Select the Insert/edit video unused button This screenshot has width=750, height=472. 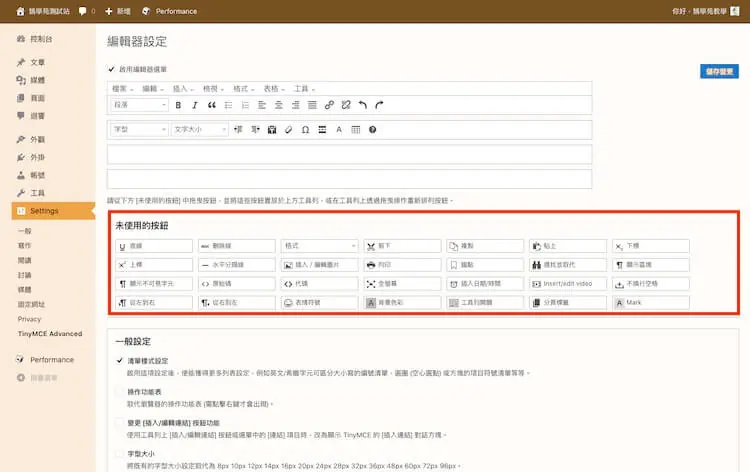568,284
